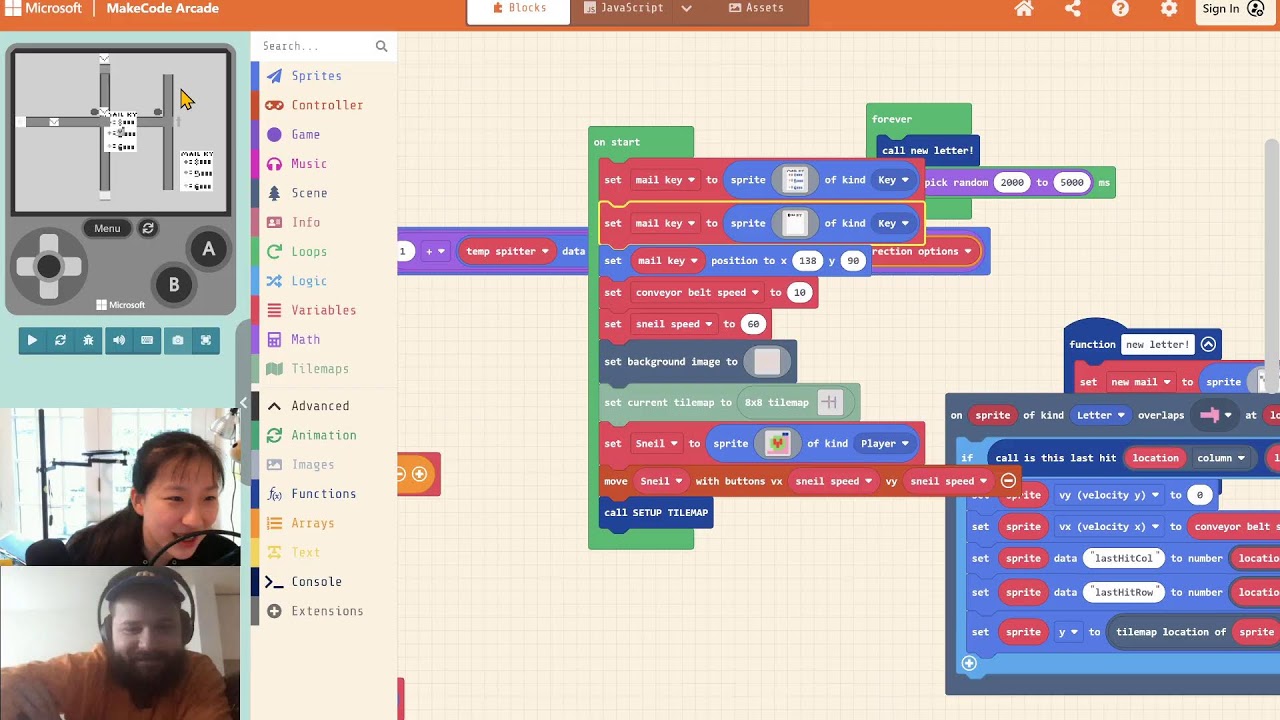Image resolution: width=1280 pixels, height=720 pixels.
Task: Open Player kind dropdown in set Sneil block
Action: [x=885, y=443]
